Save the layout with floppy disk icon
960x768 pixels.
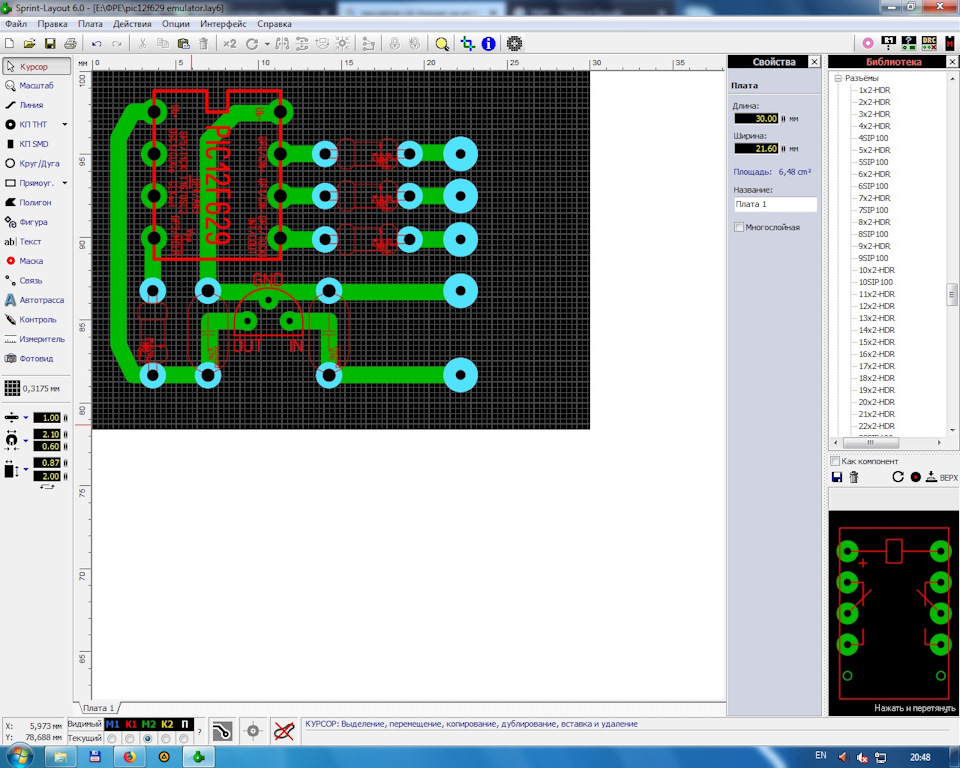50,43
